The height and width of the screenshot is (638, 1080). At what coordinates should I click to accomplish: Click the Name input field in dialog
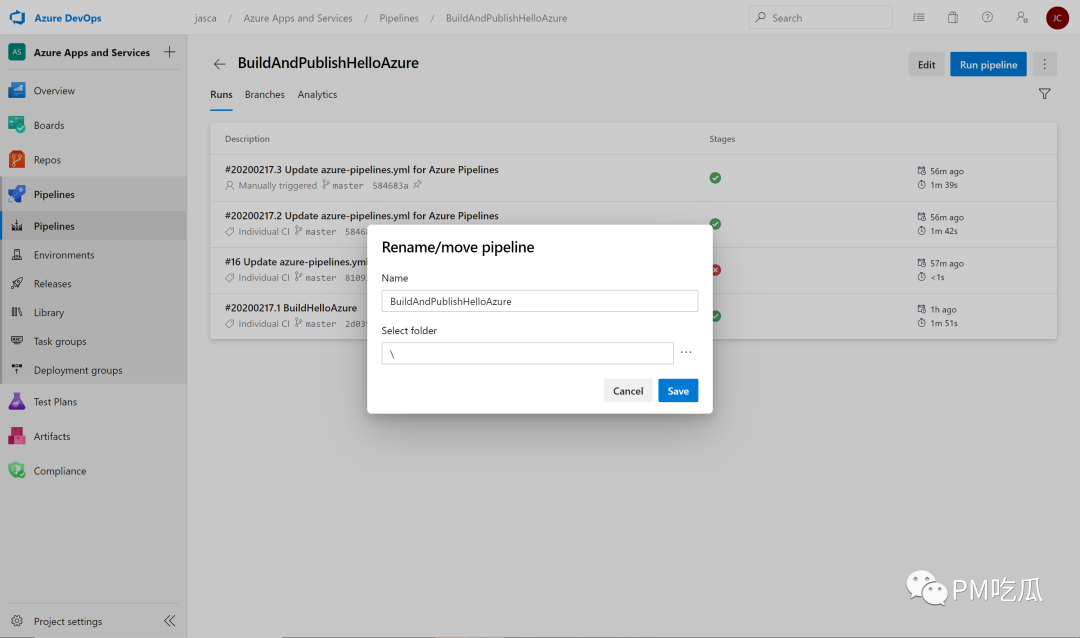click(540, 301)
